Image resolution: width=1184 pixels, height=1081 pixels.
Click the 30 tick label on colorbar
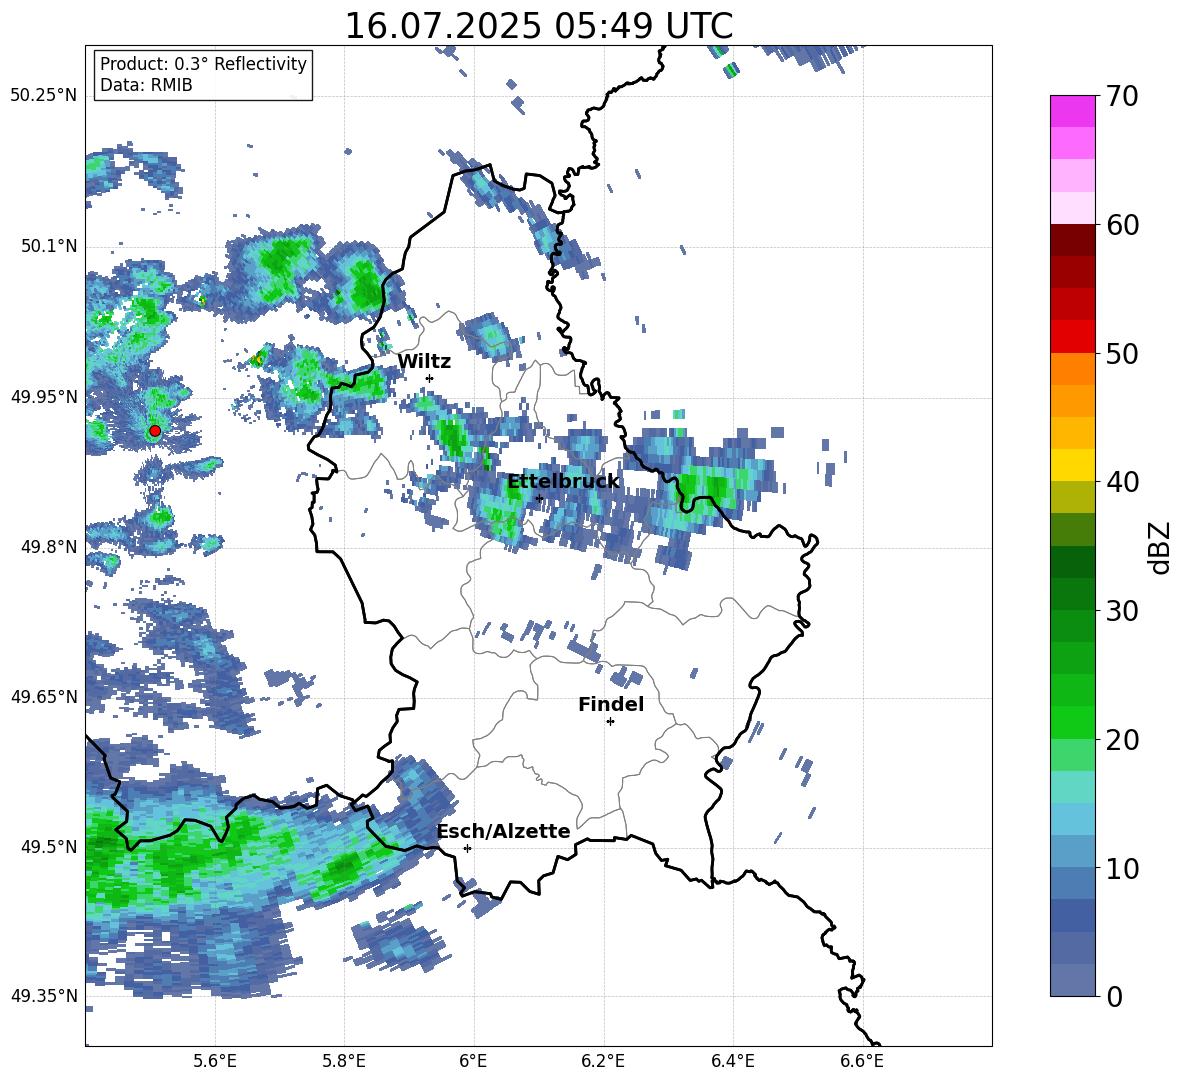point(1122,611)
